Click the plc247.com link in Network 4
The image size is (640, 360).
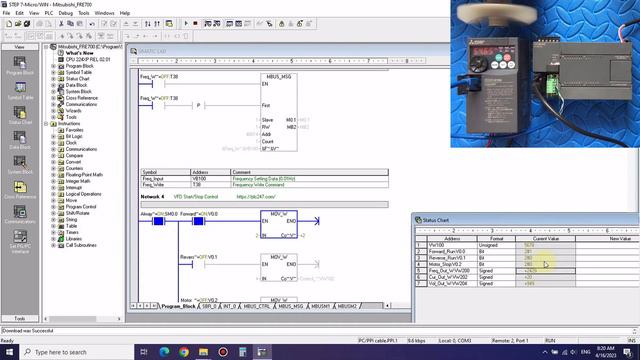point(256,197)
